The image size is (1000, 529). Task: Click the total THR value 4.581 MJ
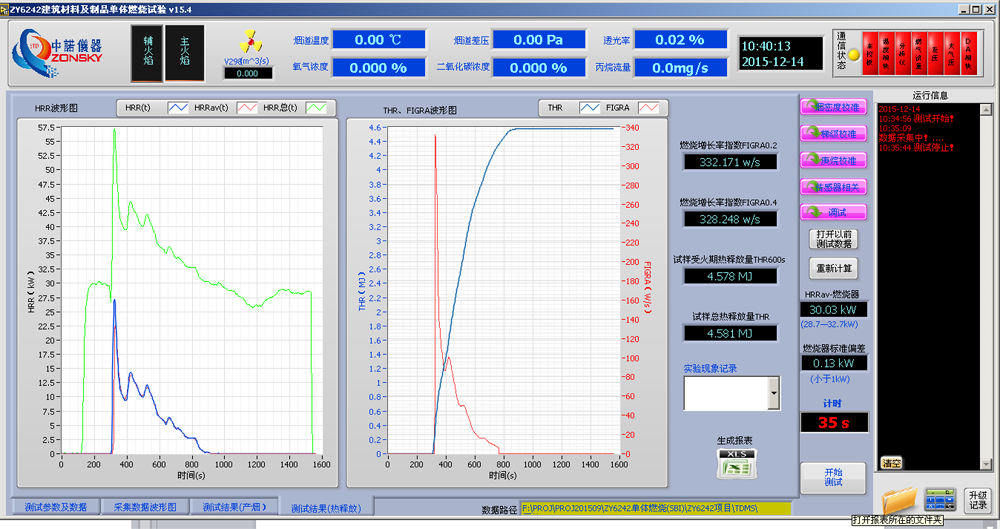(x=730, y=333)
